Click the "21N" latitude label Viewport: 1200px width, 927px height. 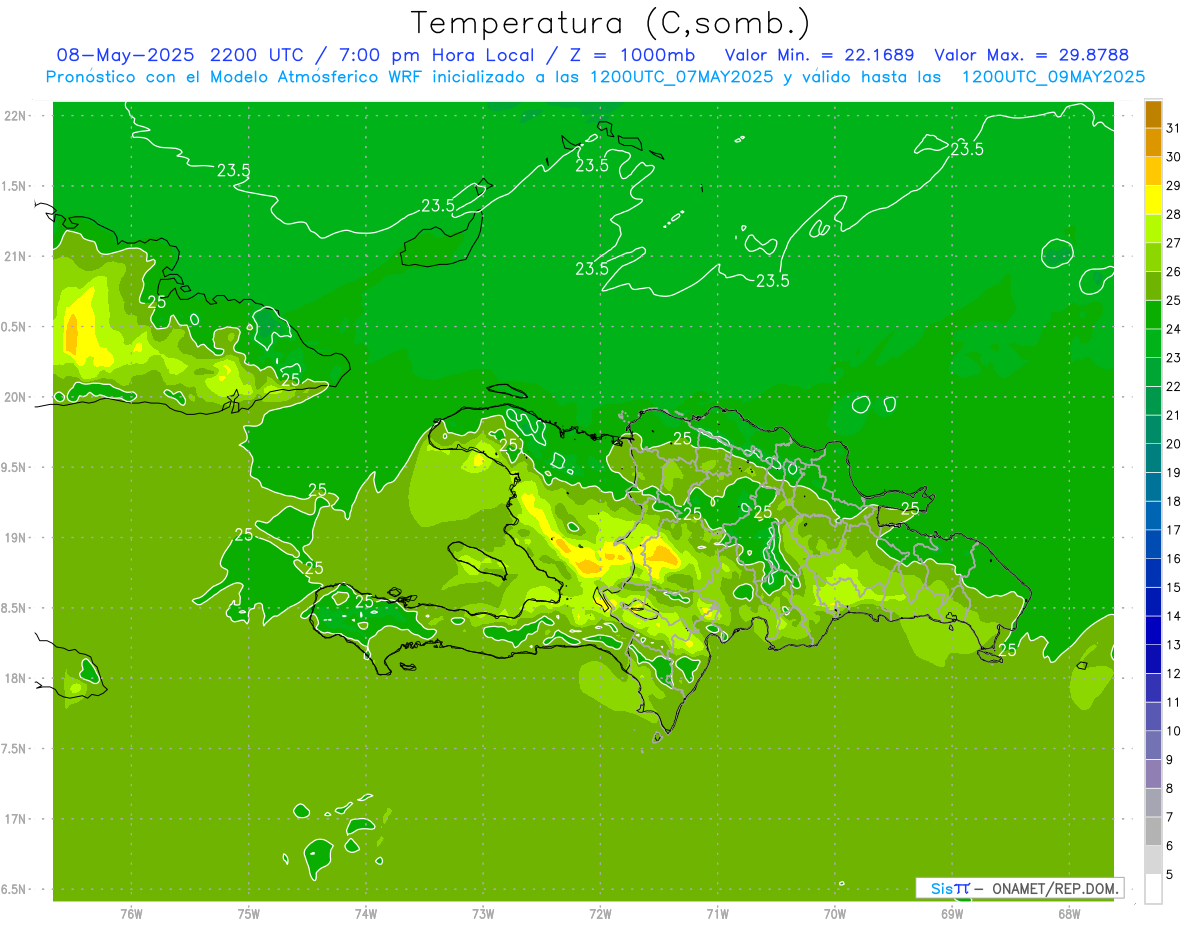click(x=17, y=257)
